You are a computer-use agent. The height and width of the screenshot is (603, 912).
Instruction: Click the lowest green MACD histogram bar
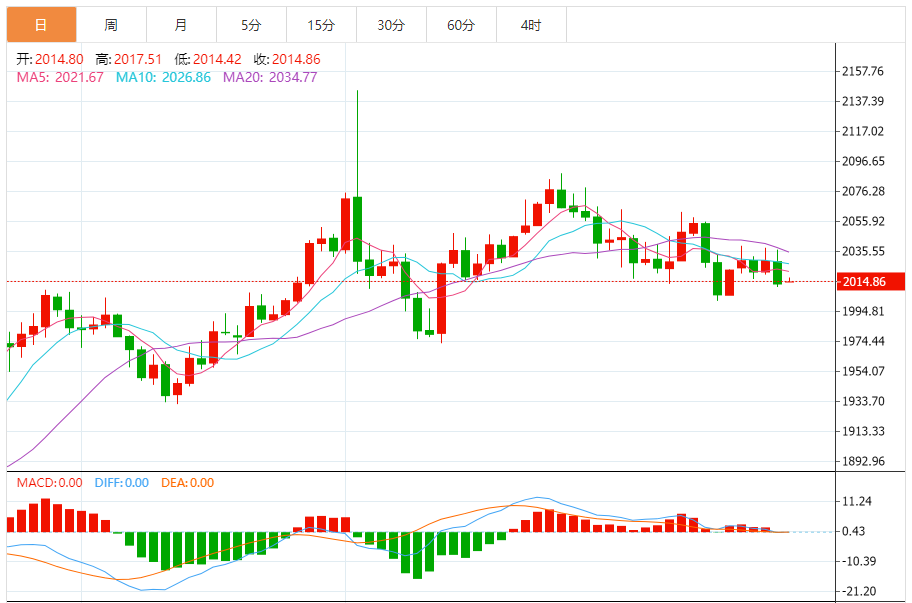417,555
